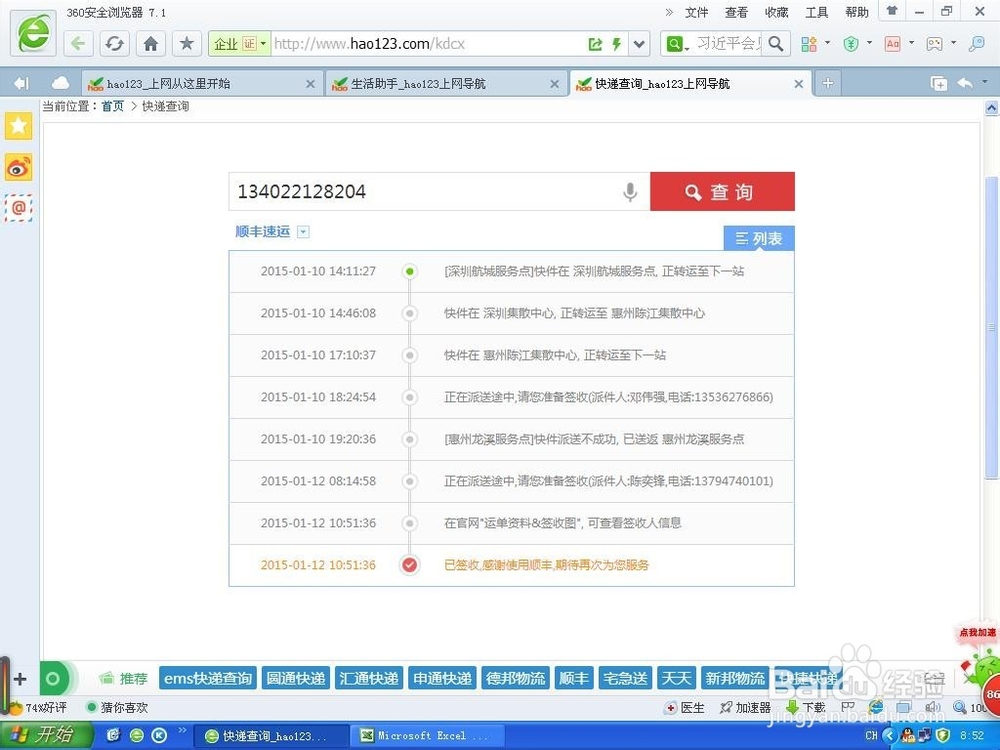Restore closed tab with the undo arrow icon
The width and height of the screenshot is (1000, 750).
965,84
